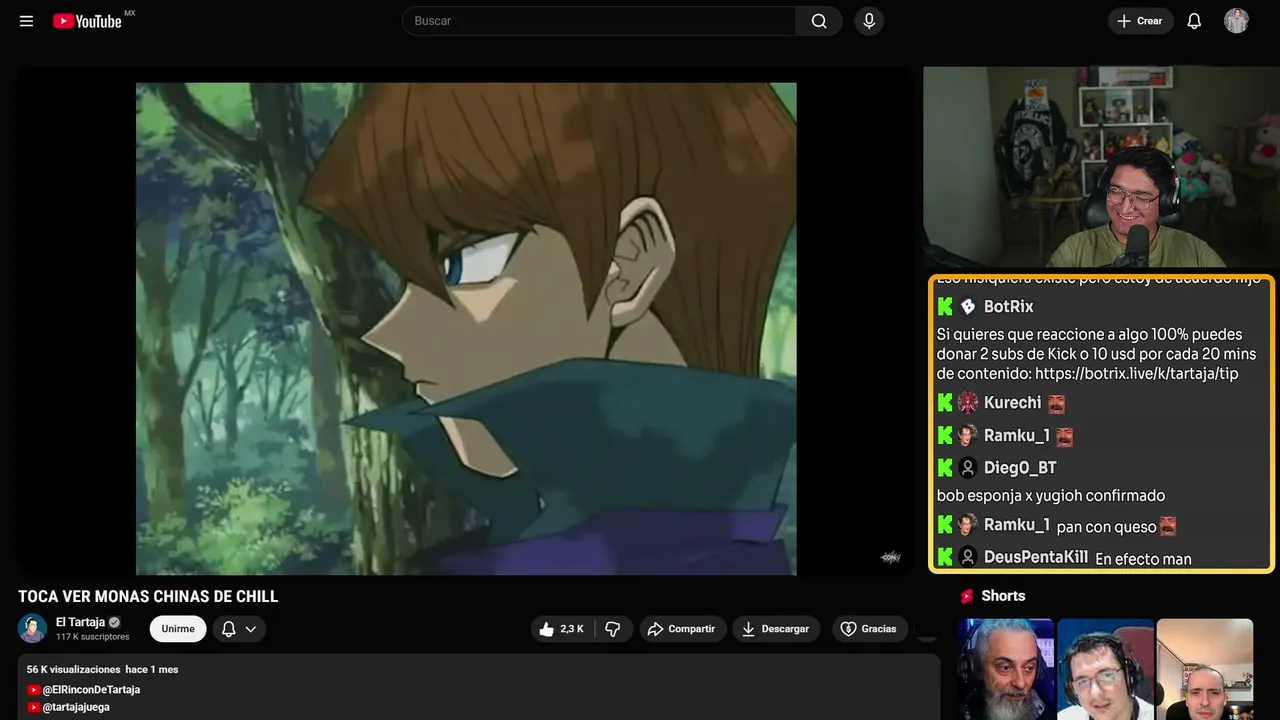Screen dimensions: 1280x720
Task: Dislike this video
Action: click(x=613, y=629)
